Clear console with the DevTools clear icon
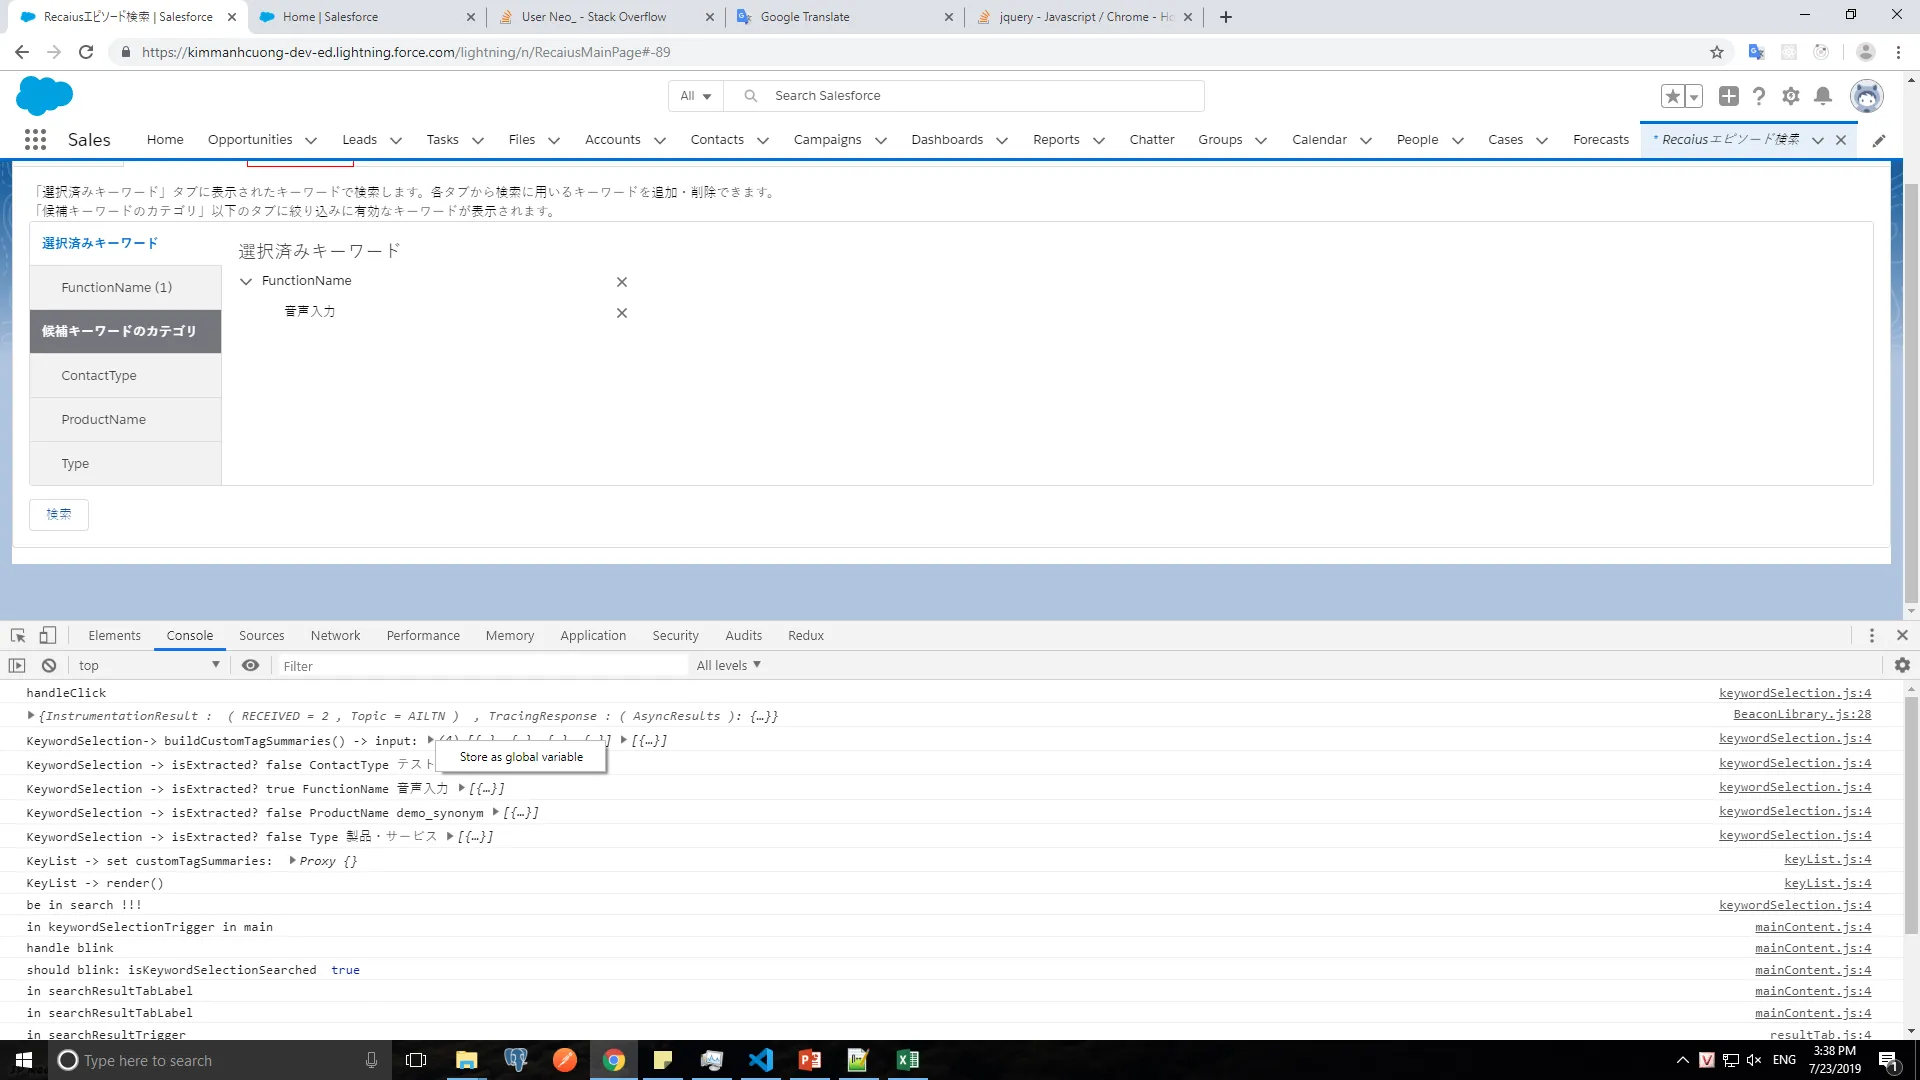The width and height of the screenshot is (1920, 1080). 49,665
